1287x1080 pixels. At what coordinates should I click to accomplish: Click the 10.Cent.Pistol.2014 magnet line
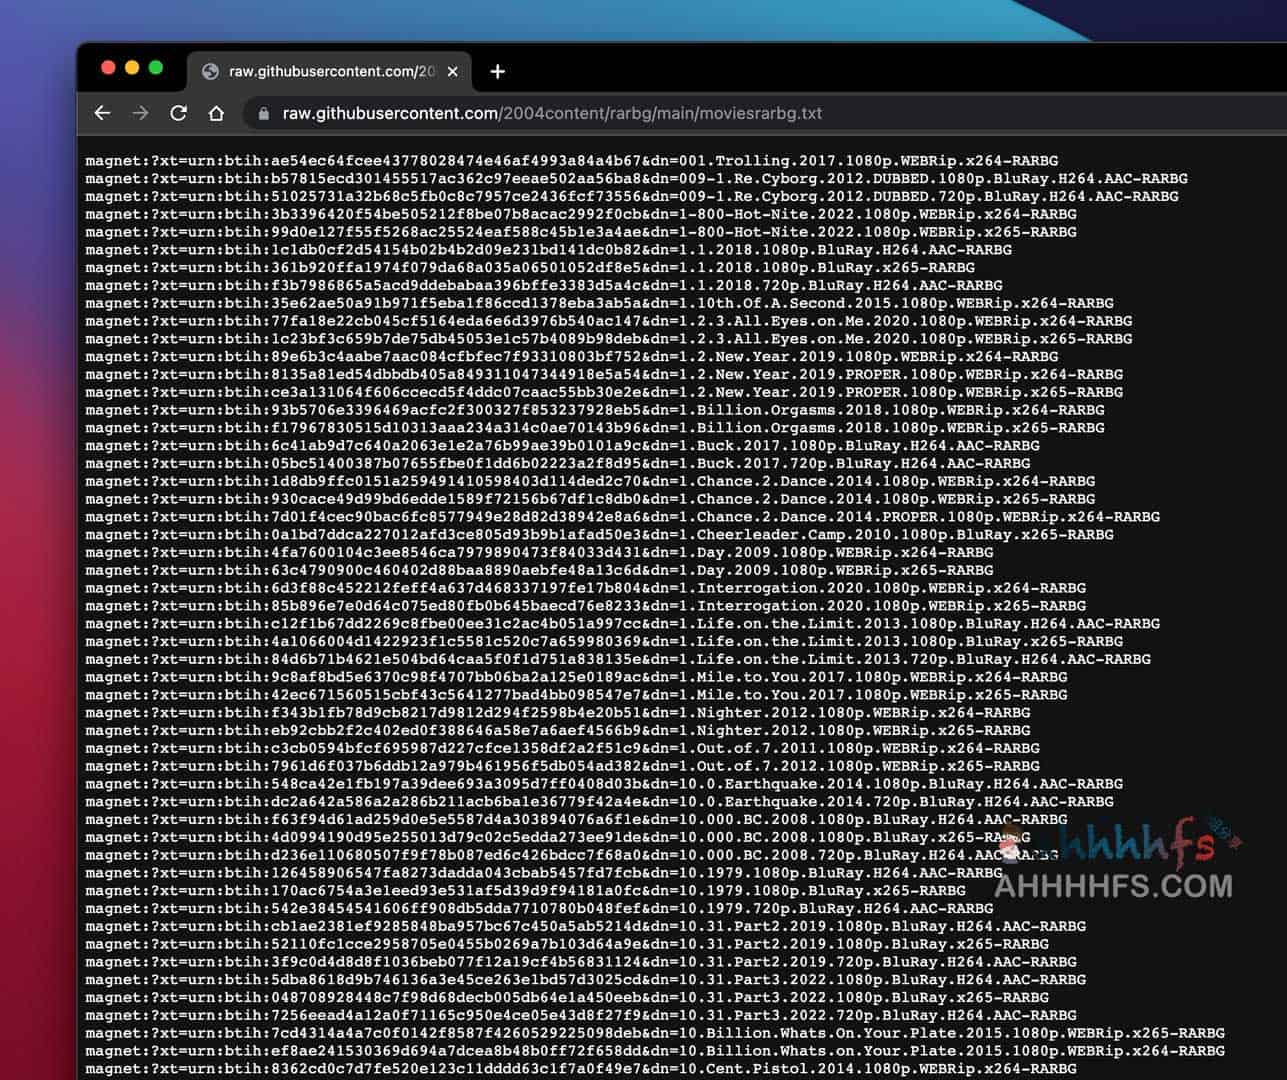[581, 1068]
